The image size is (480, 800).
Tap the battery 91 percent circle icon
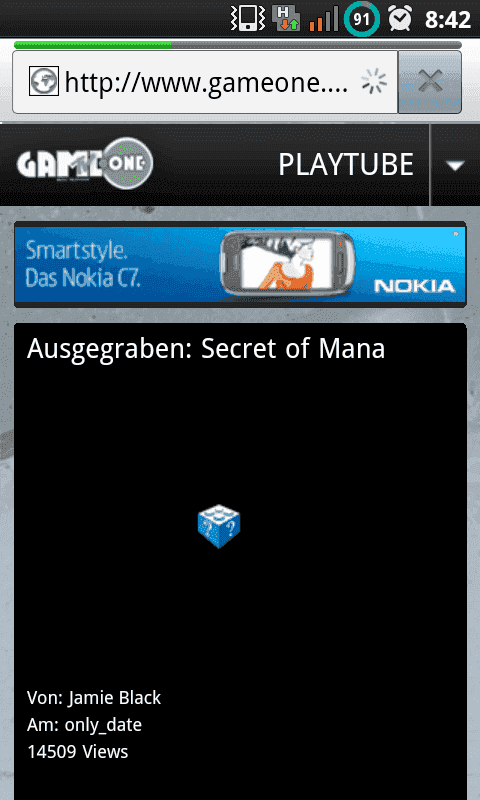(362, 19)
